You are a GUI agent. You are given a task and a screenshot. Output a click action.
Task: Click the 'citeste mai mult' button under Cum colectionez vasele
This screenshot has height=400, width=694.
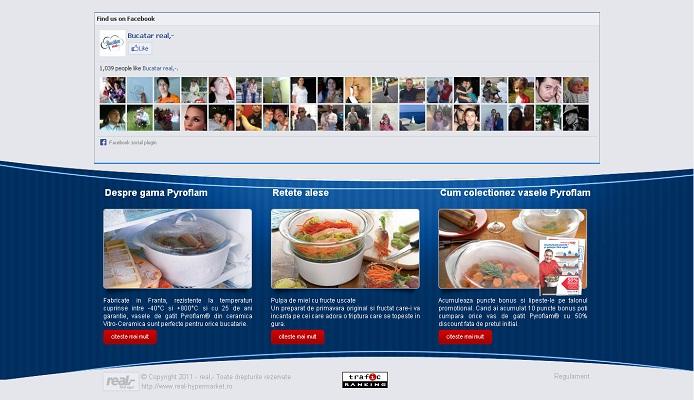[465, 337]
